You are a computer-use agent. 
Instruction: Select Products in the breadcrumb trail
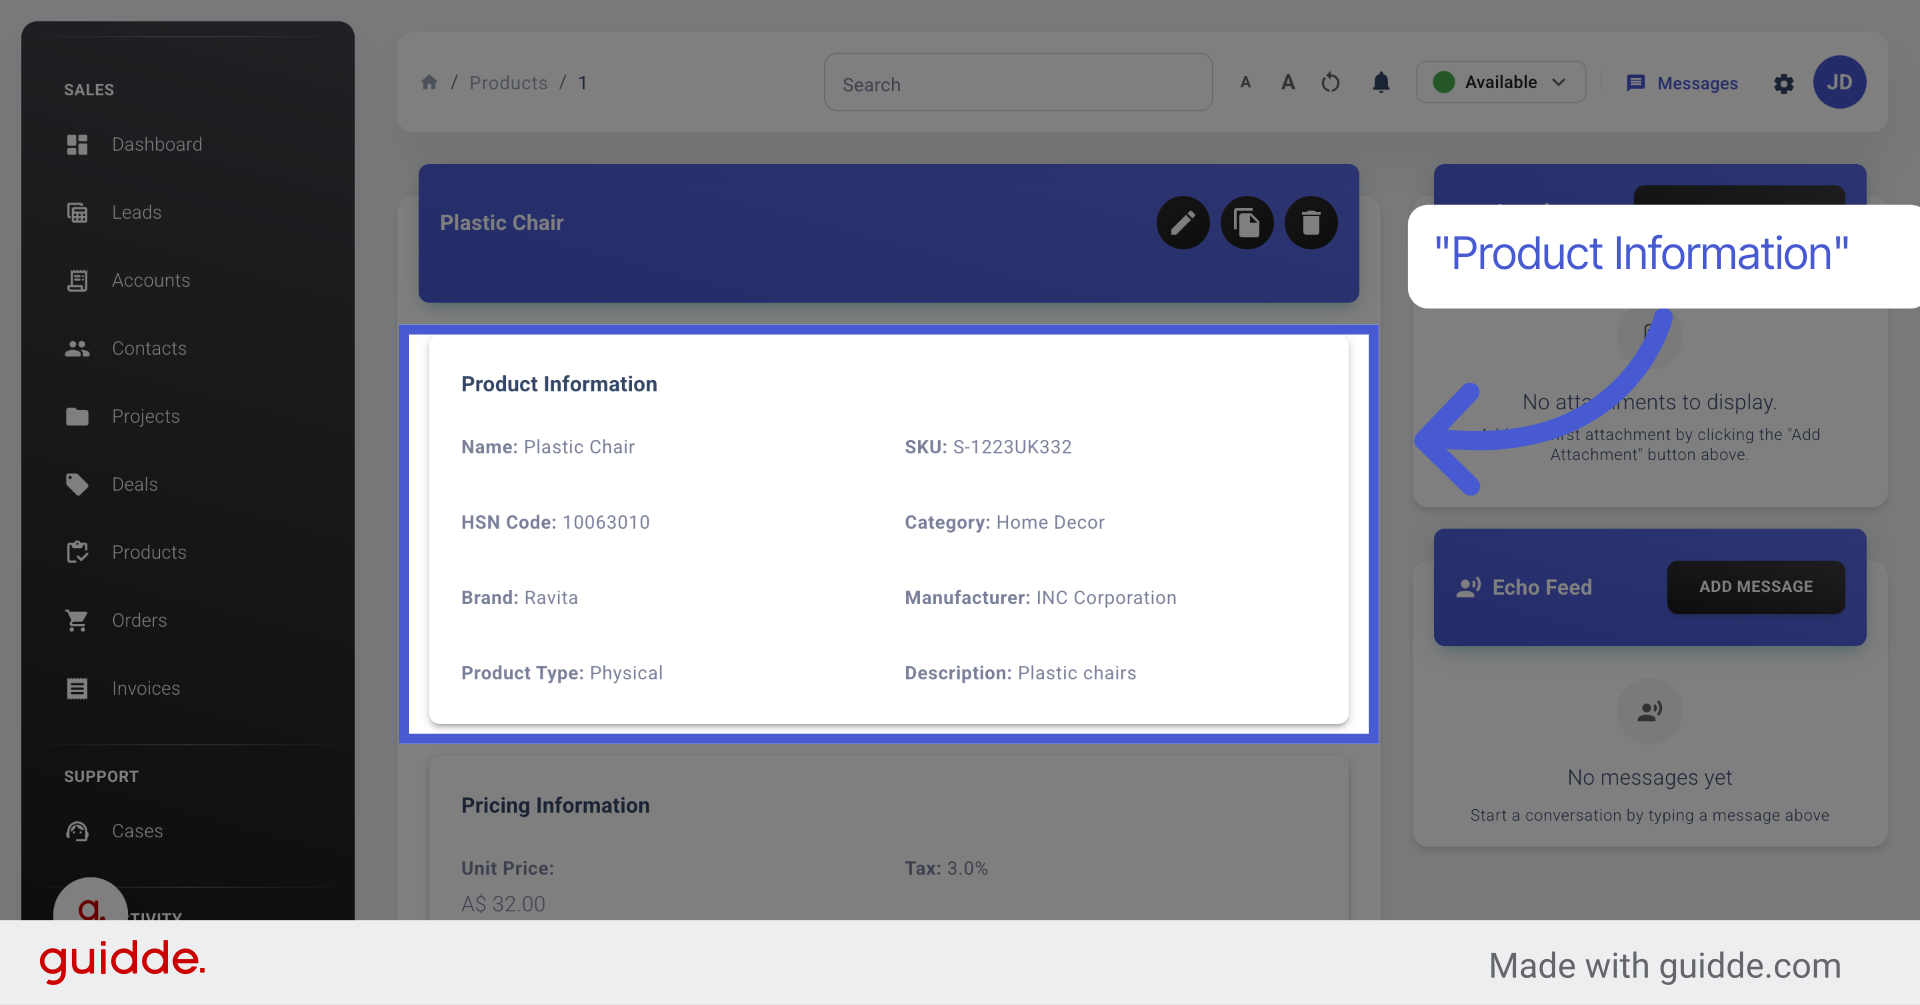[508, 82]
